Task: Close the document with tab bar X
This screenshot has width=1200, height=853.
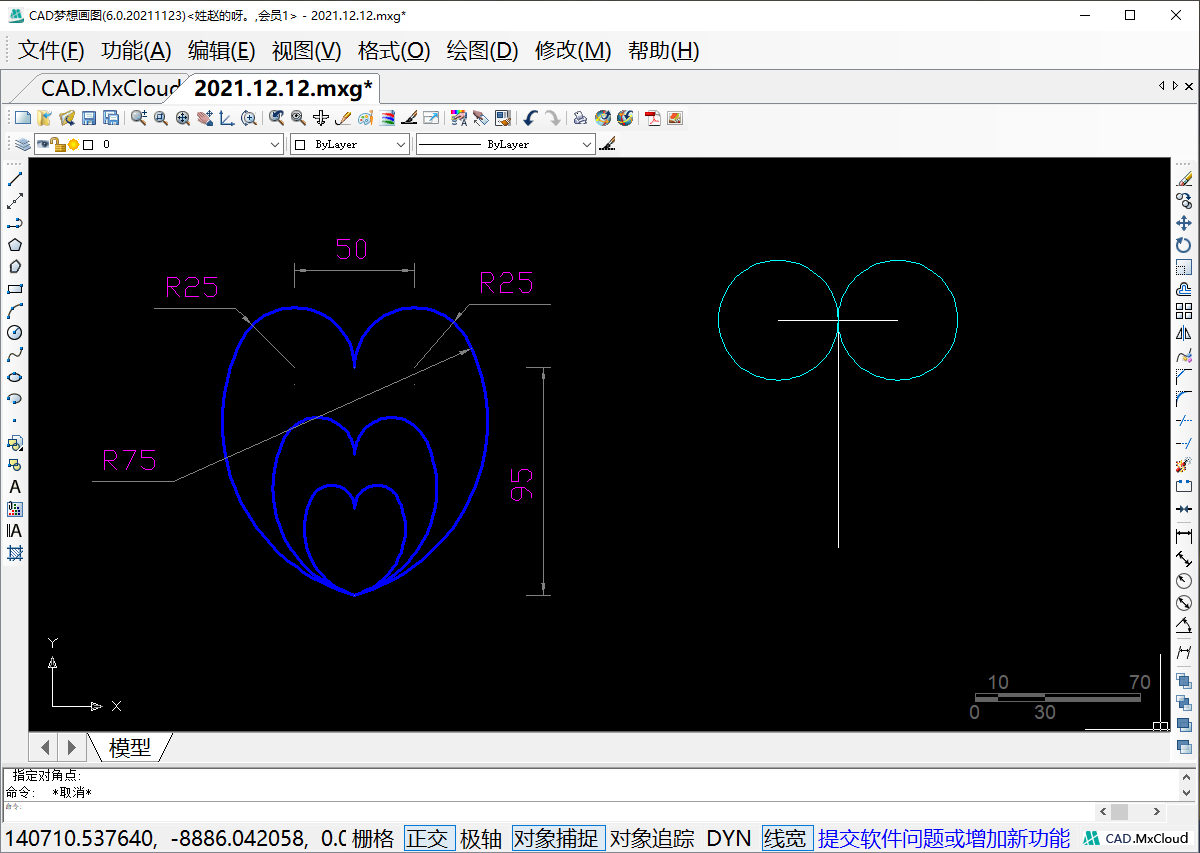Action: pos(1189,86)
